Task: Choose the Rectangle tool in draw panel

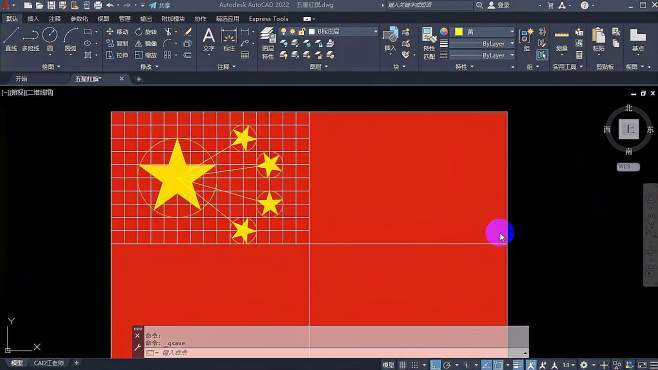Action: (x=88, y=32)
